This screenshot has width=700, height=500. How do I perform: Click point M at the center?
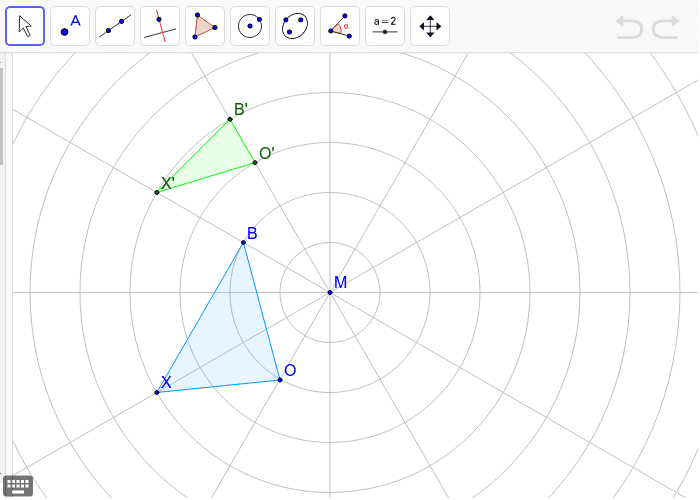(330, 292)
